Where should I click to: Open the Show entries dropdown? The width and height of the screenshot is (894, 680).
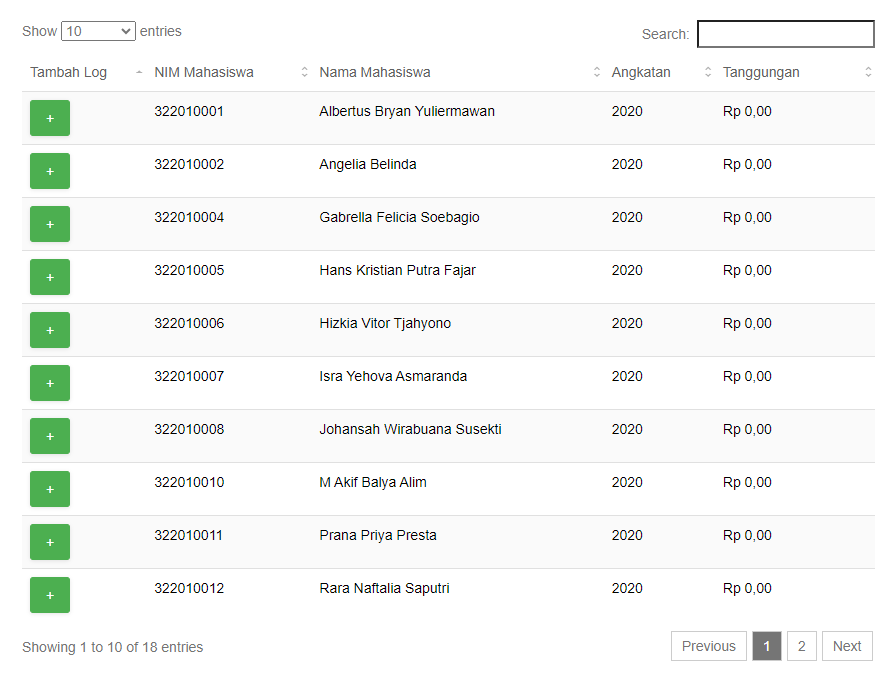tap(98, 31)
